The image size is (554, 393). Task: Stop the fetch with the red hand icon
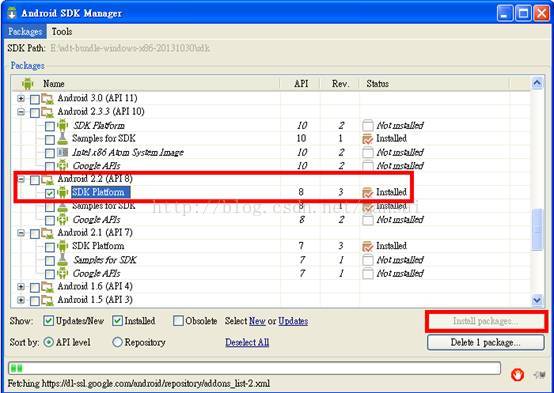coord(517,374)
